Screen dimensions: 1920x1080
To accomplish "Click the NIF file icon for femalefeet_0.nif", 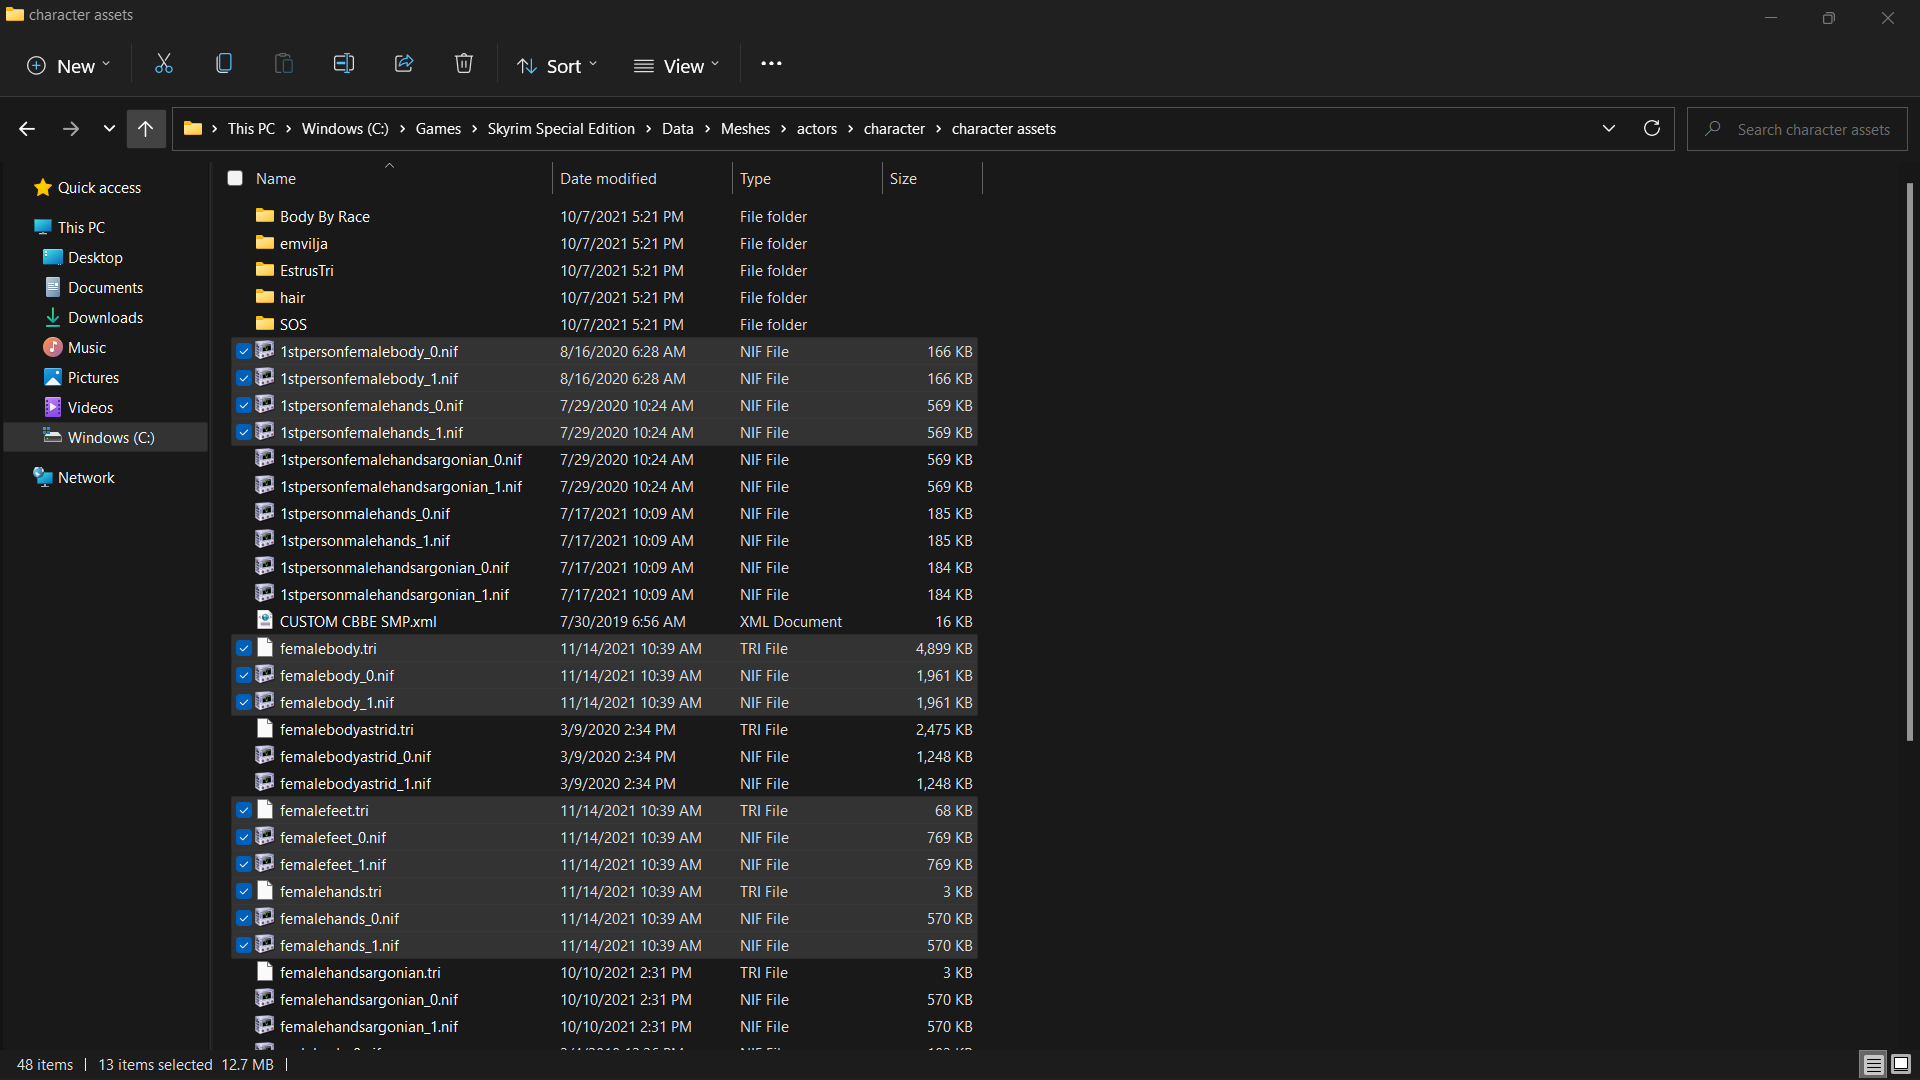I will 265,836.
